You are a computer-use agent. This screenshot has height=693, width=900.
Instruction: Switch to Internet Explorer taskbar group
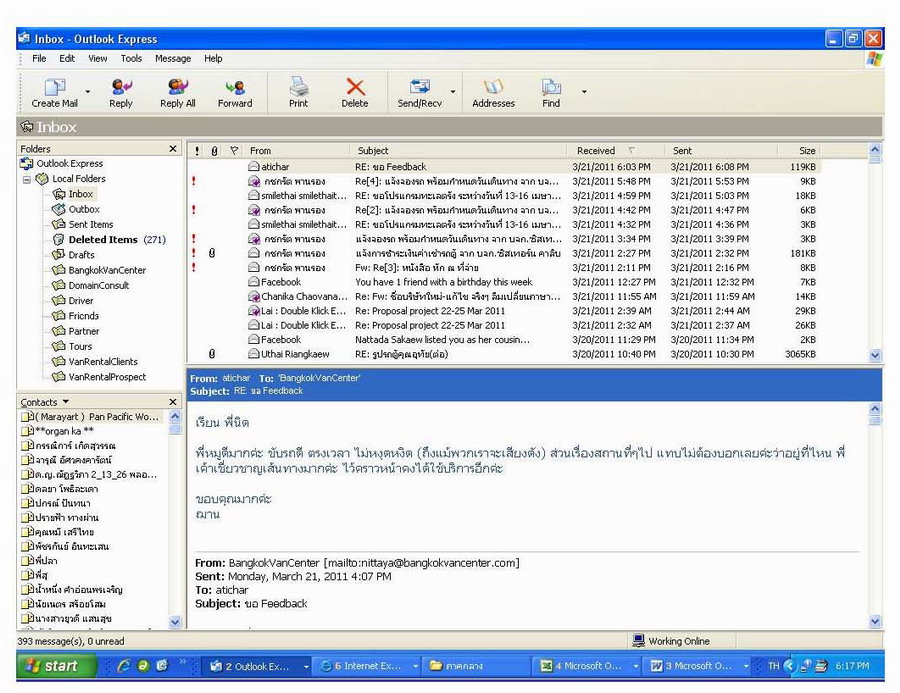[367, 666]
